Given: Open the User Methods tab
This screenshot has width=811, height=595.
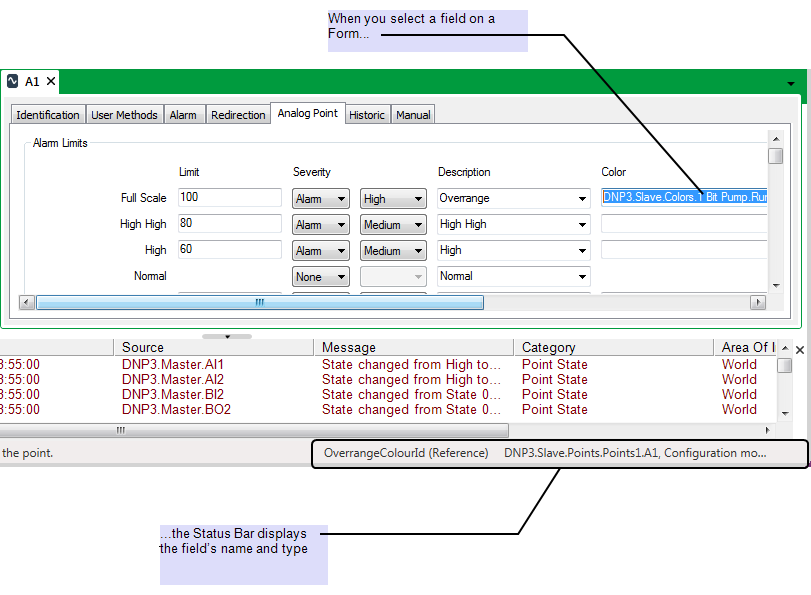Looking at the screenshot, I should point(124,115).
